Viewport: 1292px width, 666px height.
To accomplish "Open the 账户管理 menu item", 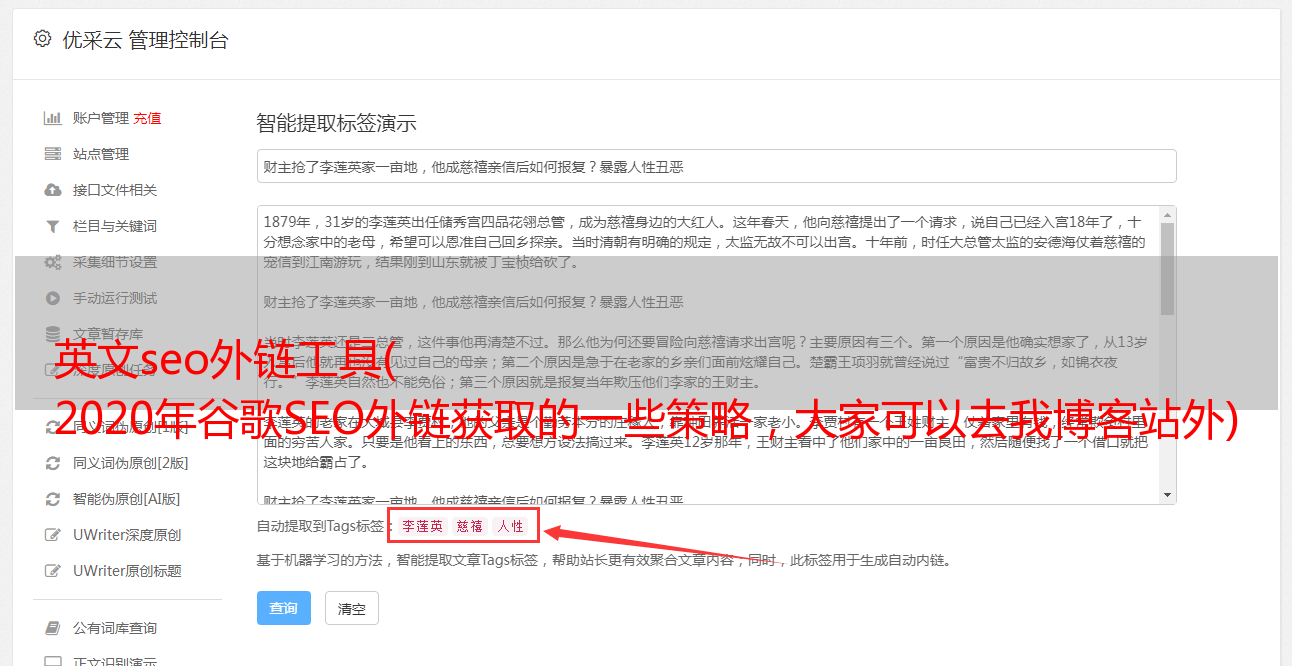I will [100, 118].
